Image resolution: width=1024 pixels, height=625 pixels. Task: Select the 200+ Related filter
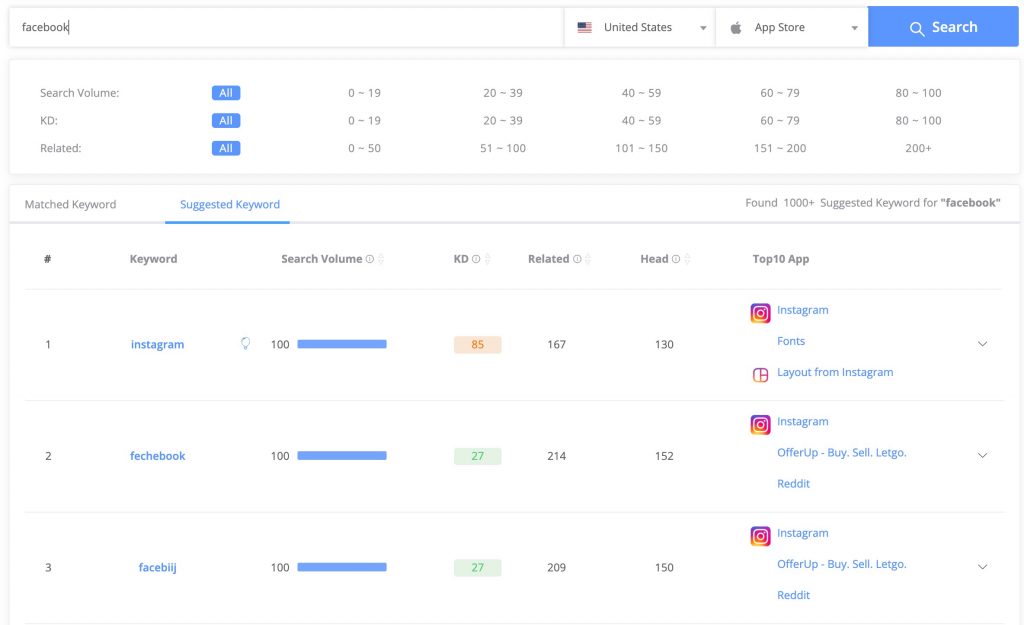point(918,148)
